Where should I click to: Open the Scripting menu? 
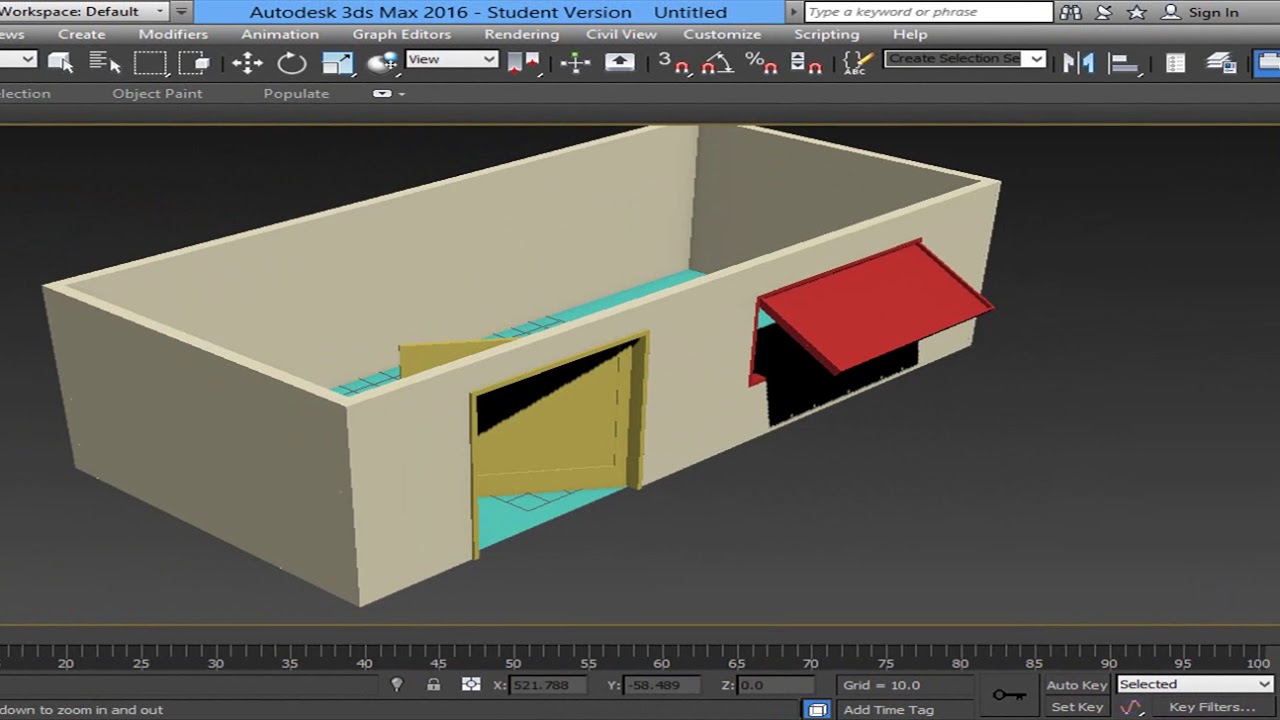[x=827, y=34]
